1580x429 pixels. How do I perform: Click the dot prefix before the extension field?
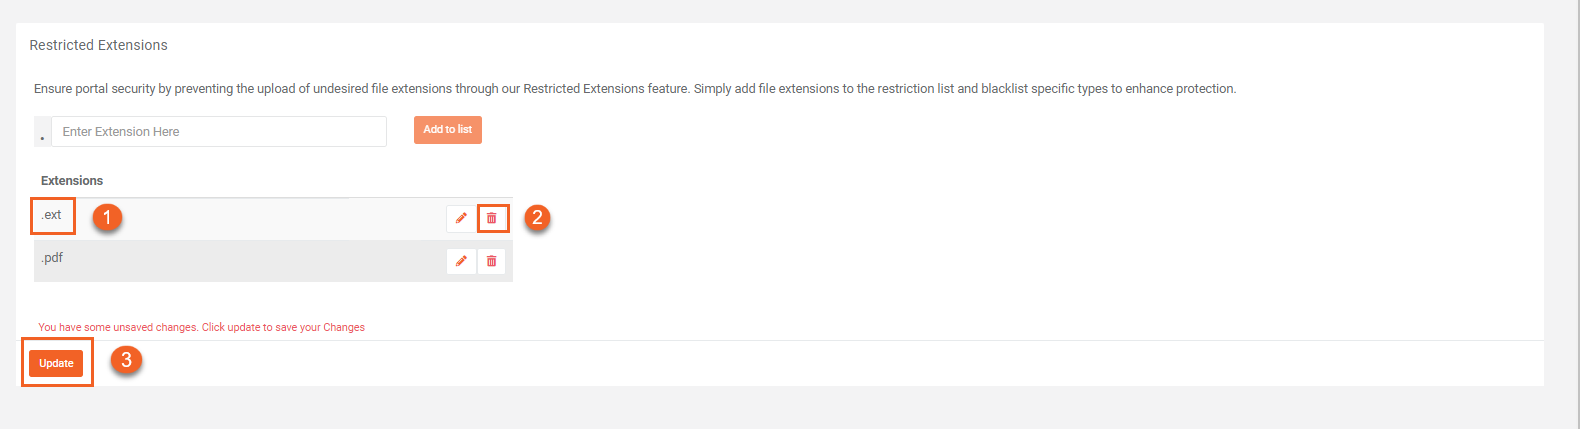(42, 133)
